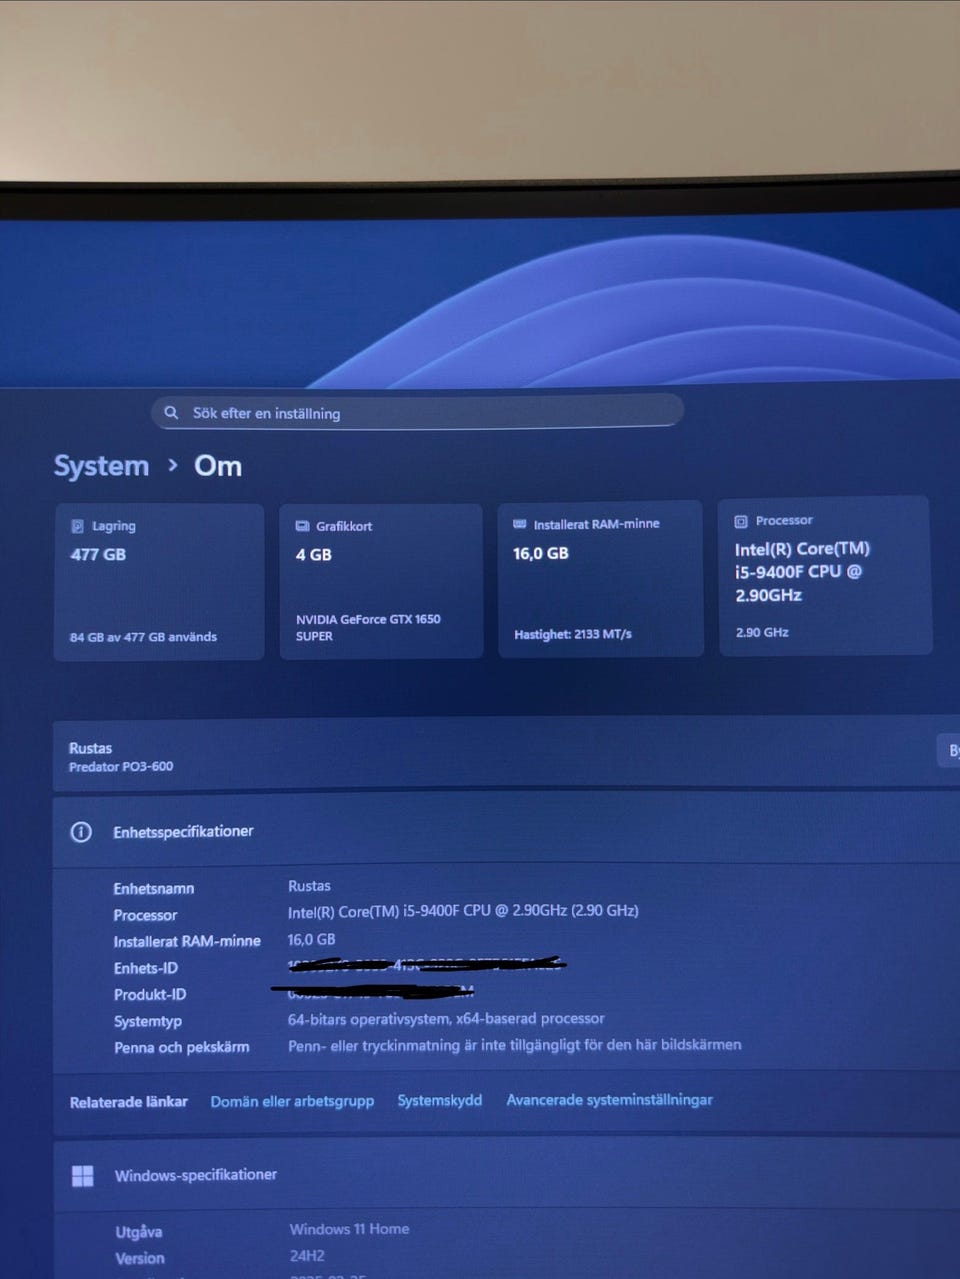Click the Lagring storage icon
Image resolution: width=960 pixels, height=1279 pixels.
[77, 526]
